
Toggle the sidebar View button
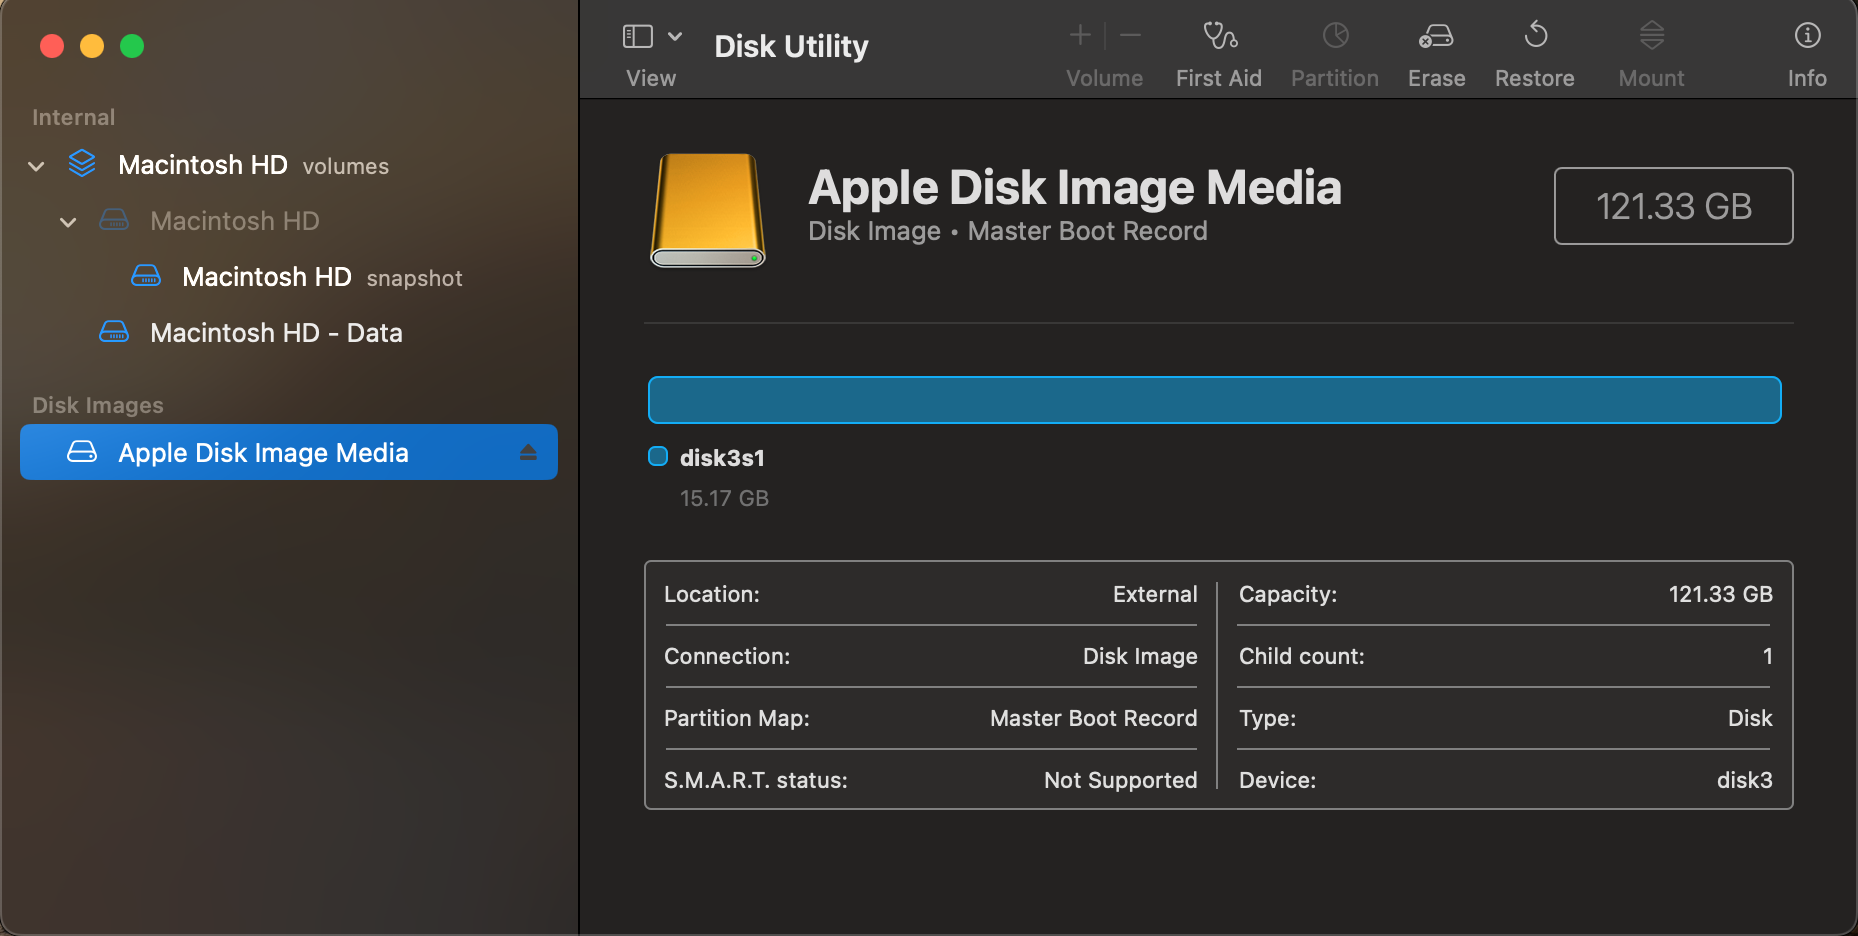[638, 37]
